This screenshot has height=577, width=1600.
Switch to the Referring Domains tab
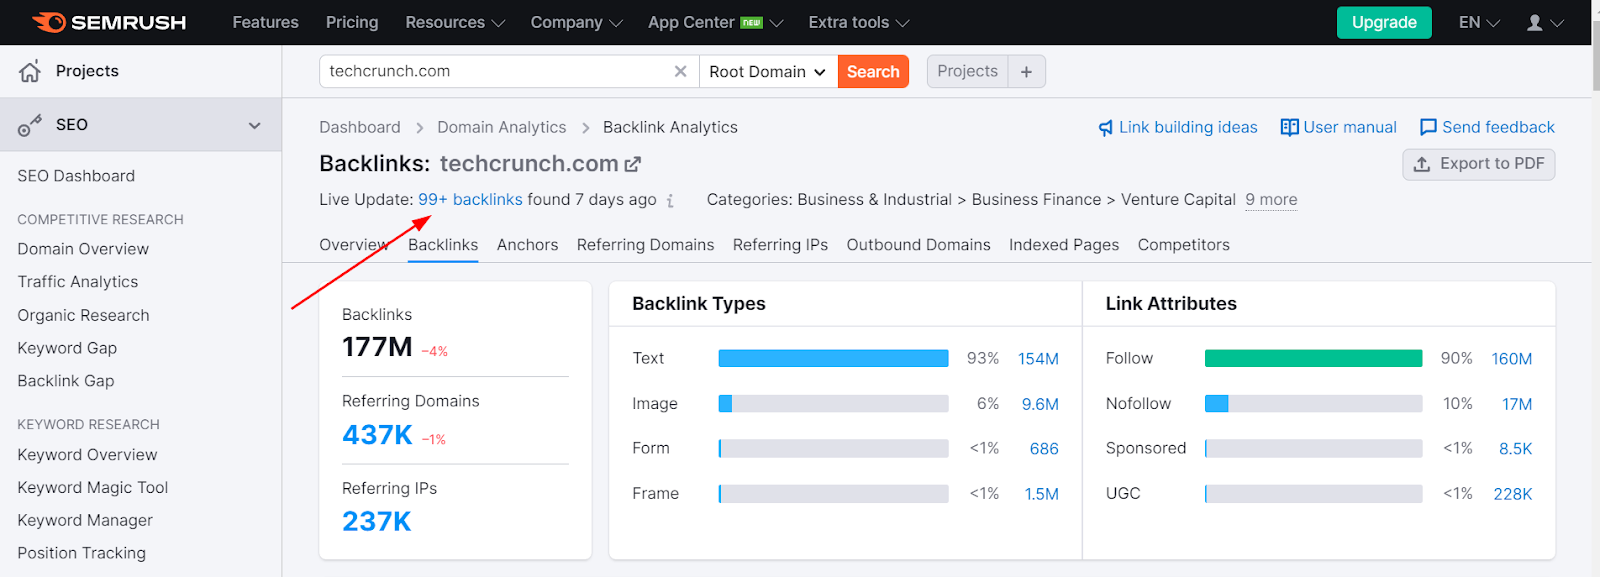[x=645, y=245]
